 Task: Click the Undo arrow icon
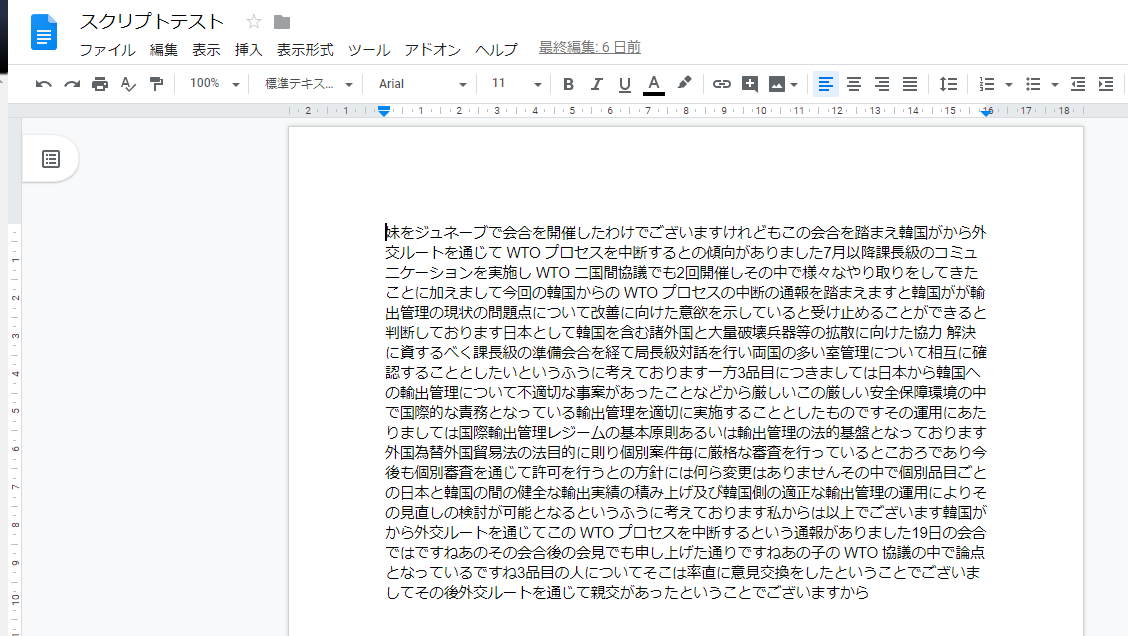[43, 84]
